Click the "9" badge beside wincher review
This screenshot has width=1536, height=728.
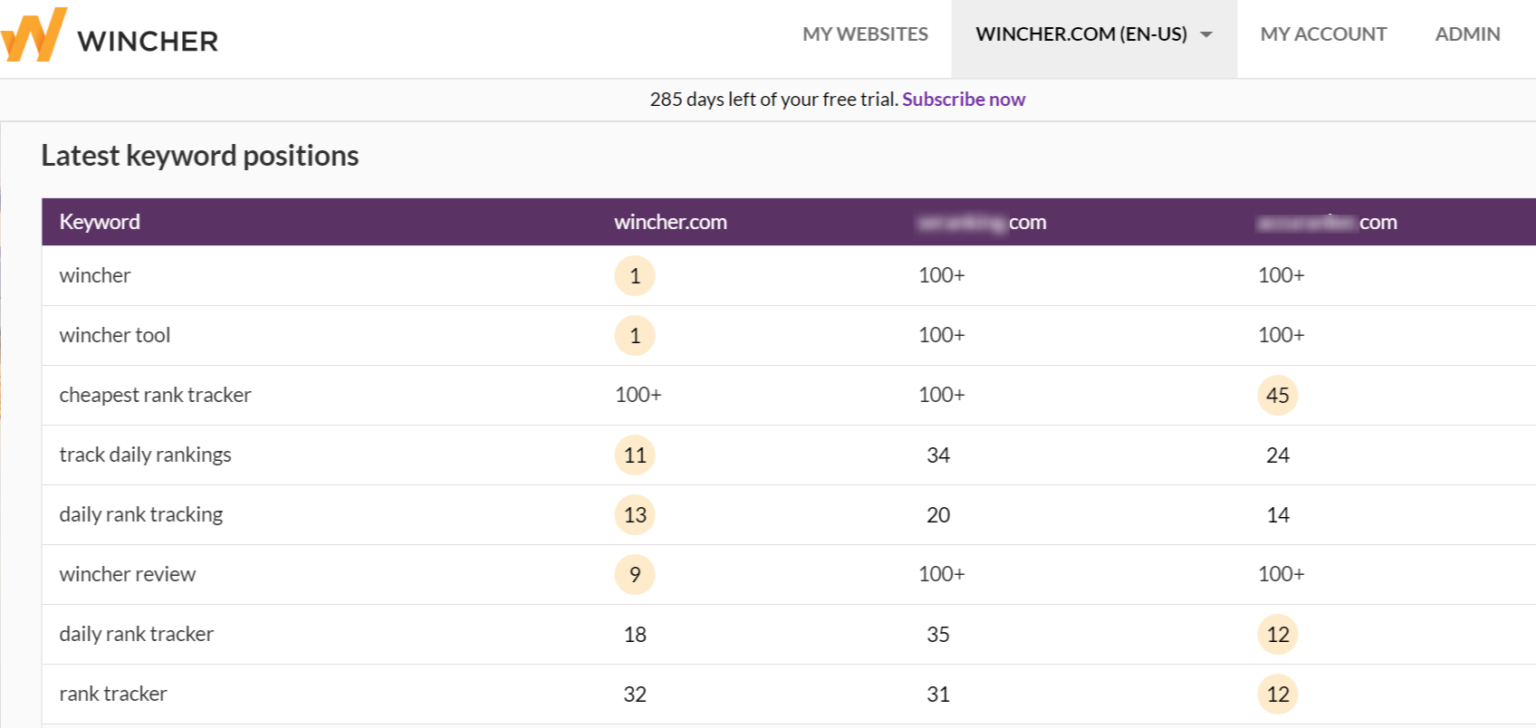[634, 574]
